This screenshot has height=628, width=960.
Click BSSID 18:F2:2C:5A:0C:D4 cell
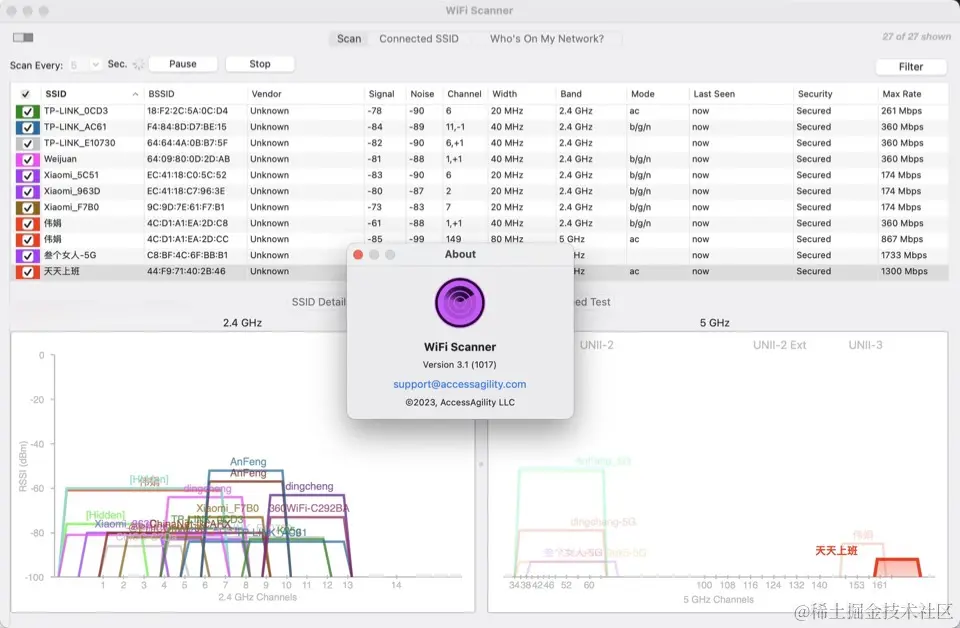(x=187, y=111)
